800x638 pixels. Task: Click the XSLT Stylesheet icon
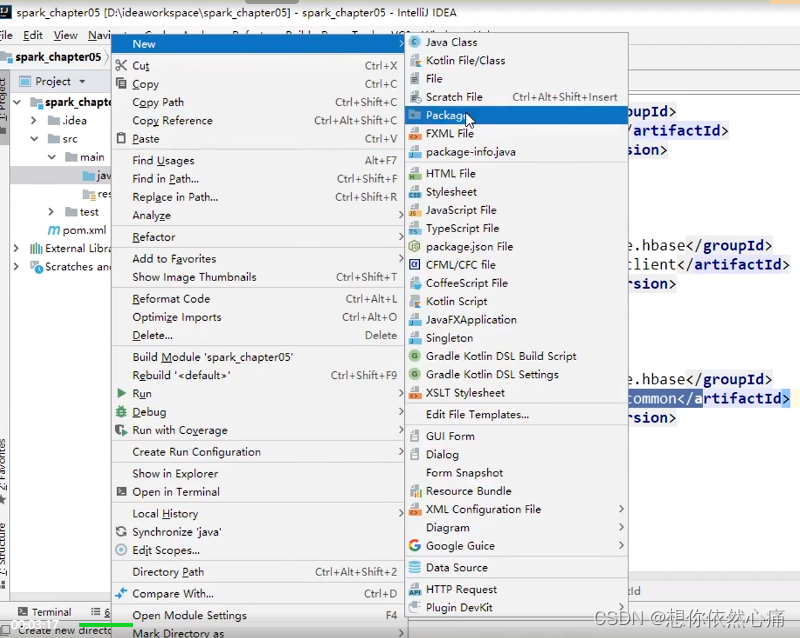point(415,393)
